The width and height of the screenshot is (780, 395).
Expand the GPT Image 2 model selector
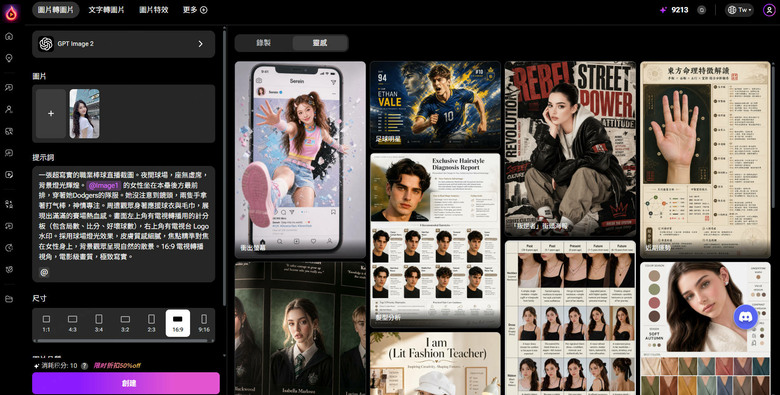coord(124,44)
